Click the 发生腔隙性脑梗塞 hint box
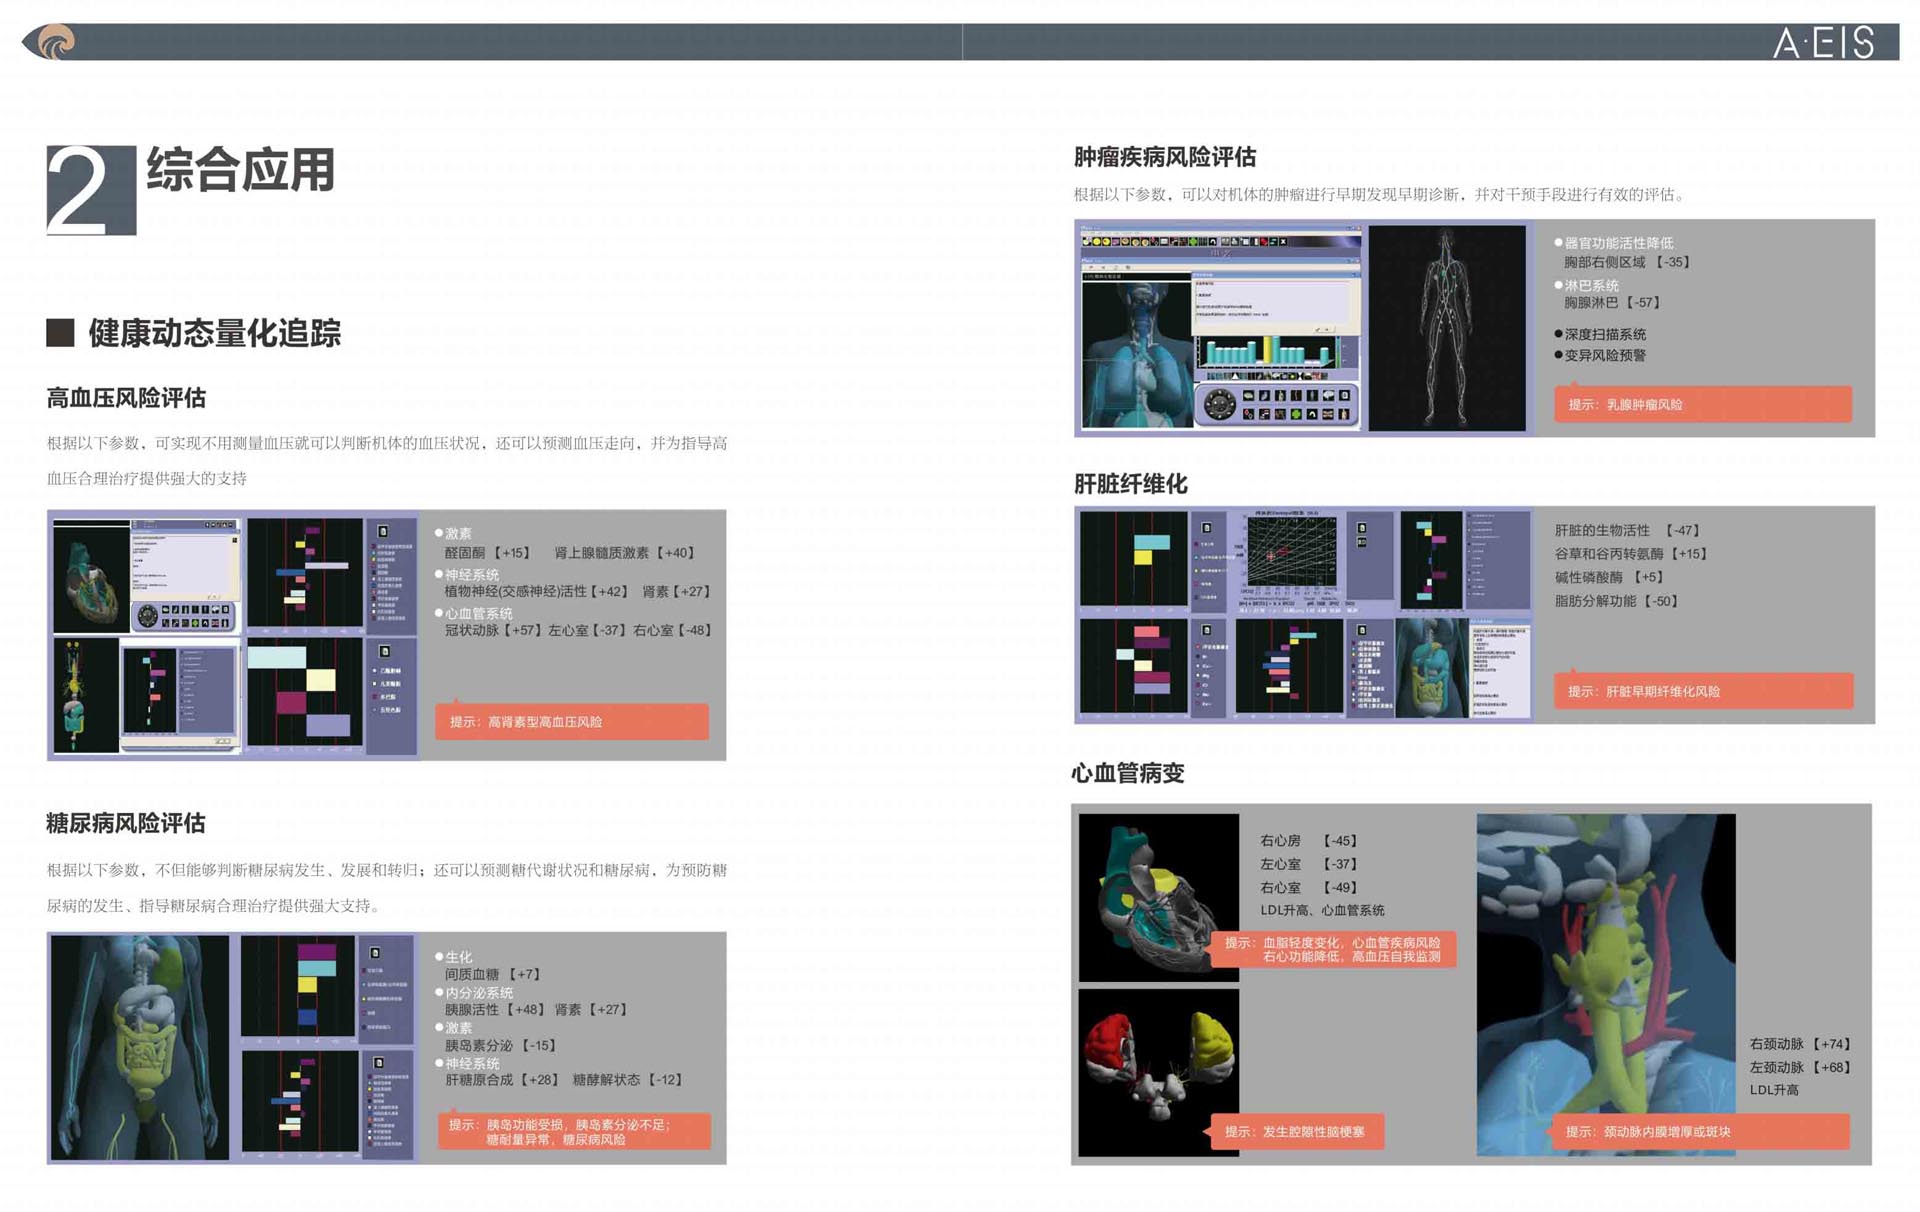Screen dimensions: 1920x1212 pyautogui.click(x=1296, y=1131)
